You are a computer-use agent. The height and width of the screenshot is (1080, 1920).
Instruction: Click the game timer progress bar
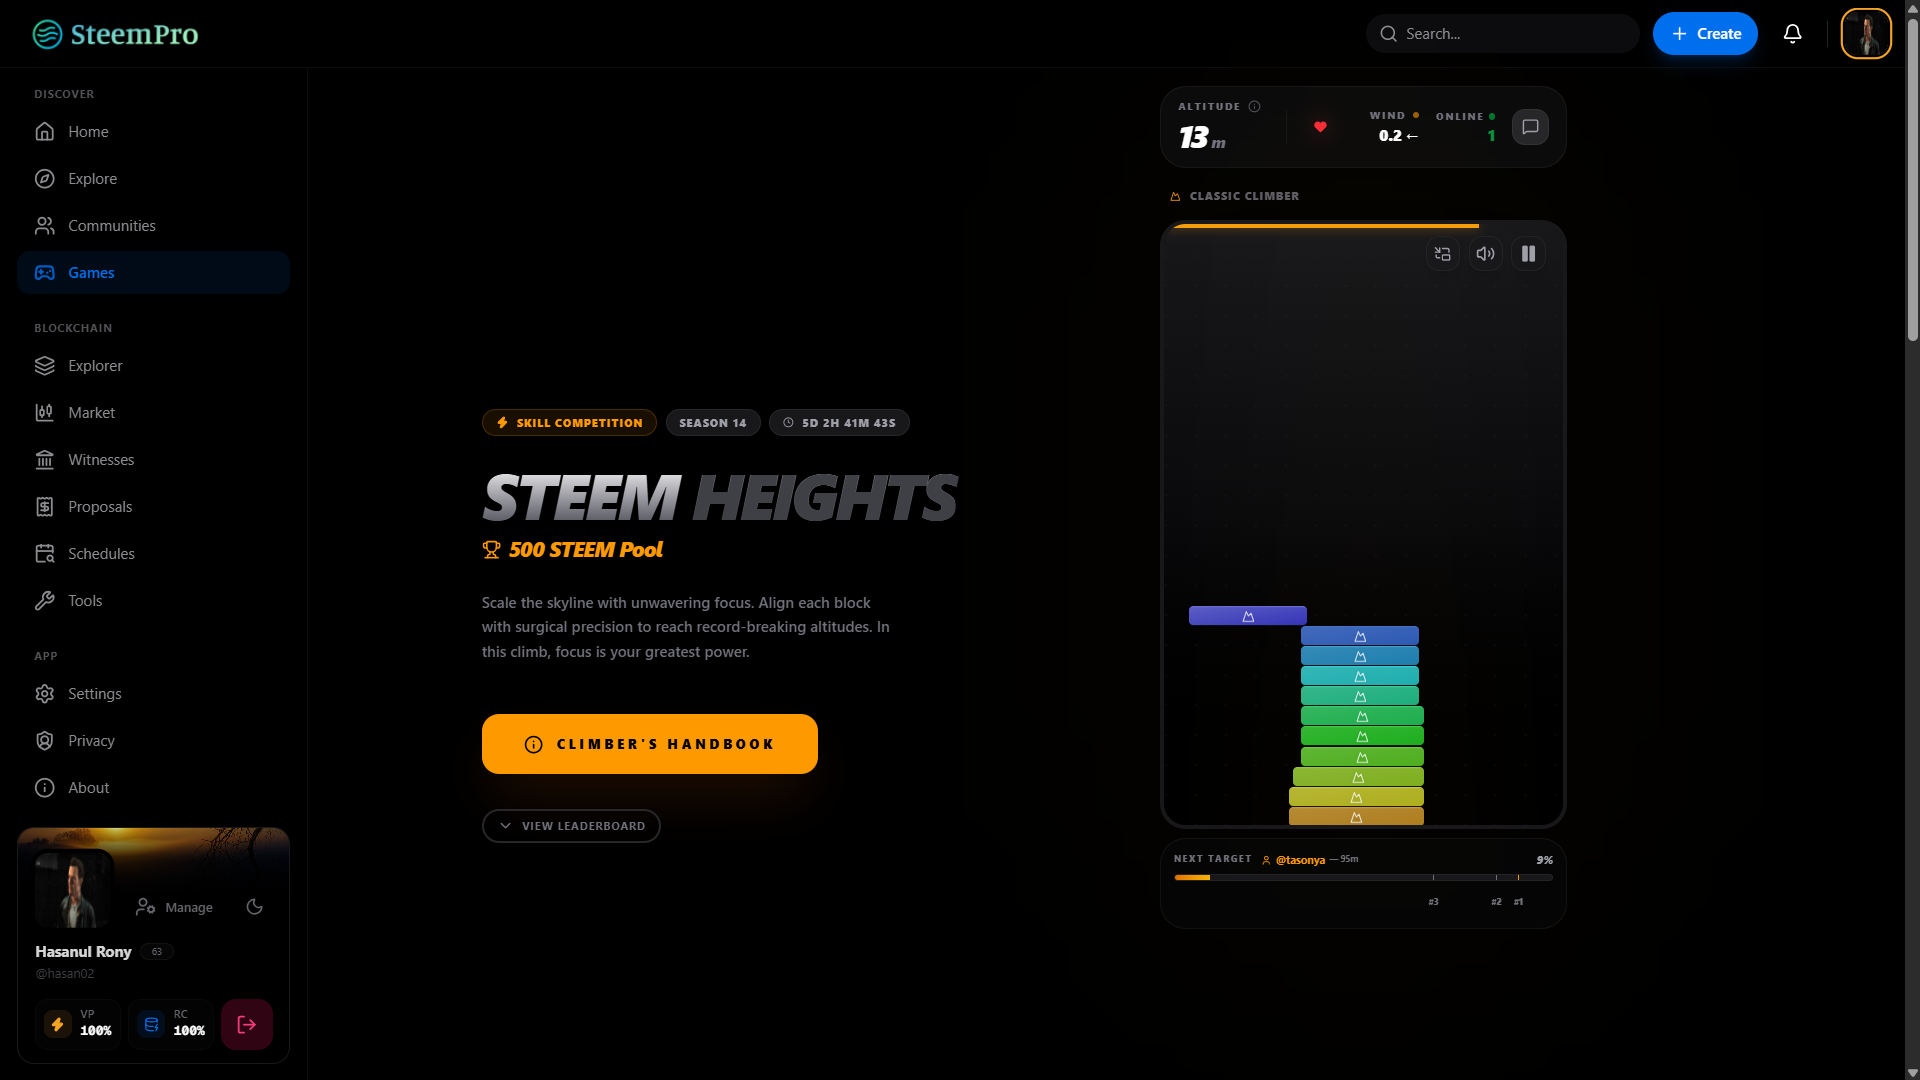pos(1325,226)
